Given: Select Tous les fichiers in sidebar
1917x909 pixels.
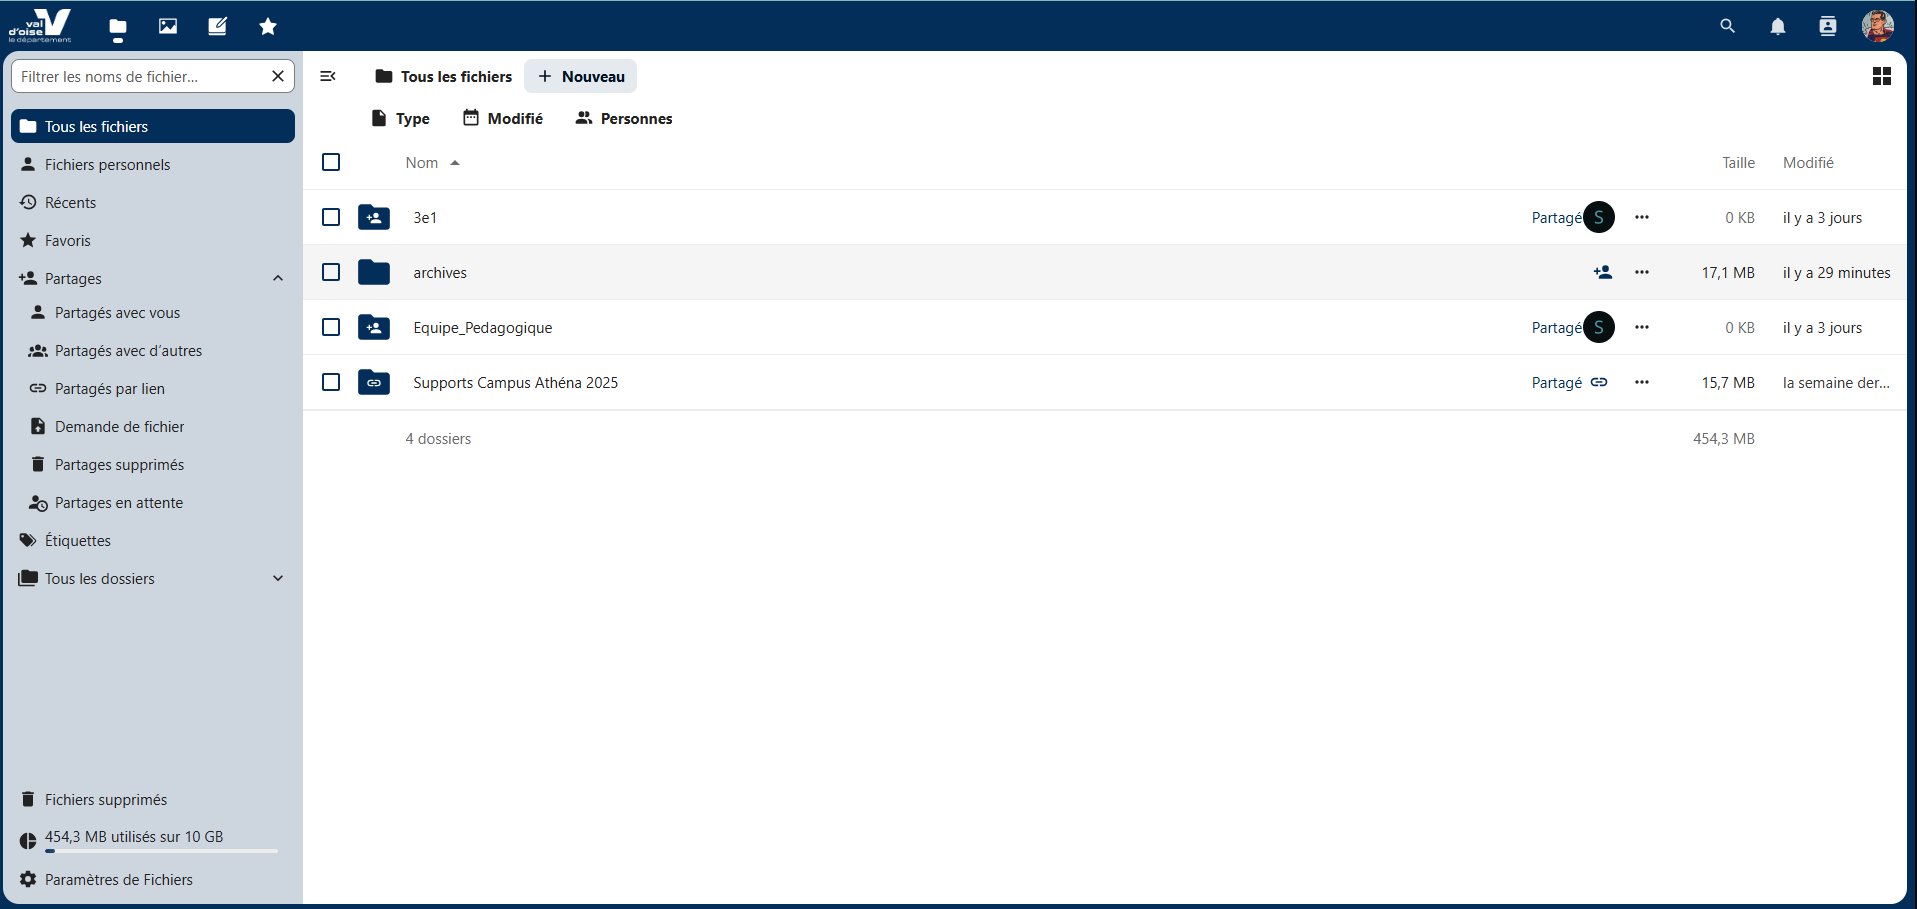Looking at the screenshot, I should click(x=153, y=126).
